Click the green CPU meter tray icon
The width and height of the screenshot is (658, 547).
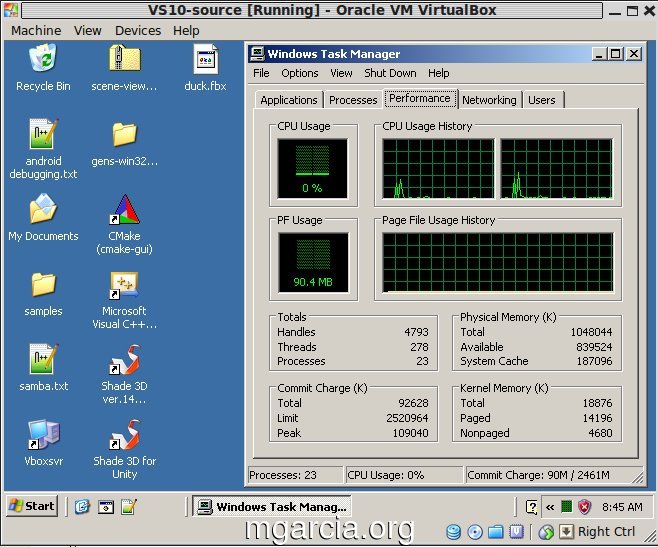567,507
